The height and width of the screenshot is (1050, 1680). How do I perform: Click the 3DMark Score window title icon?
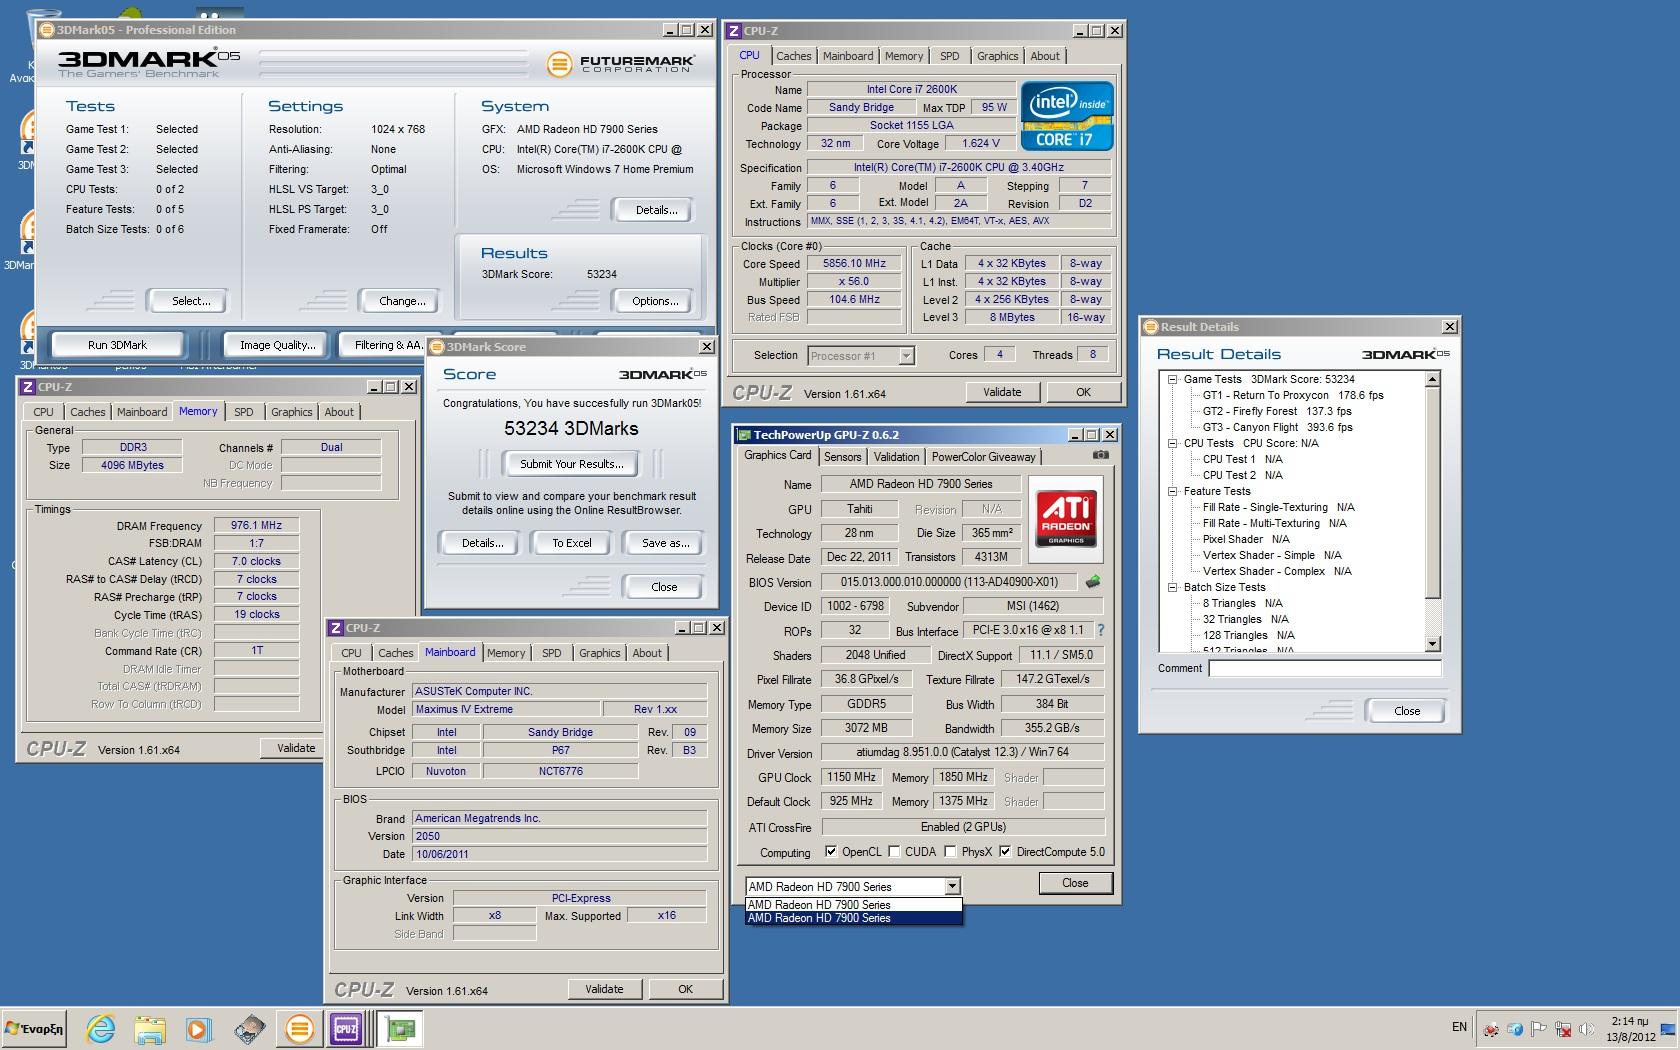pyautogui.click(x=437, y=347)
